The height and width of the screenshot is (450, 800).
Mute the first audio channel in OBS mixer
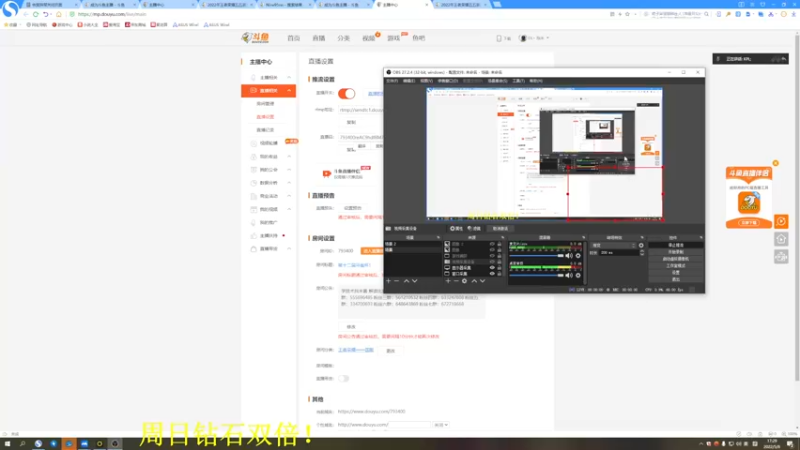[569, 256]
